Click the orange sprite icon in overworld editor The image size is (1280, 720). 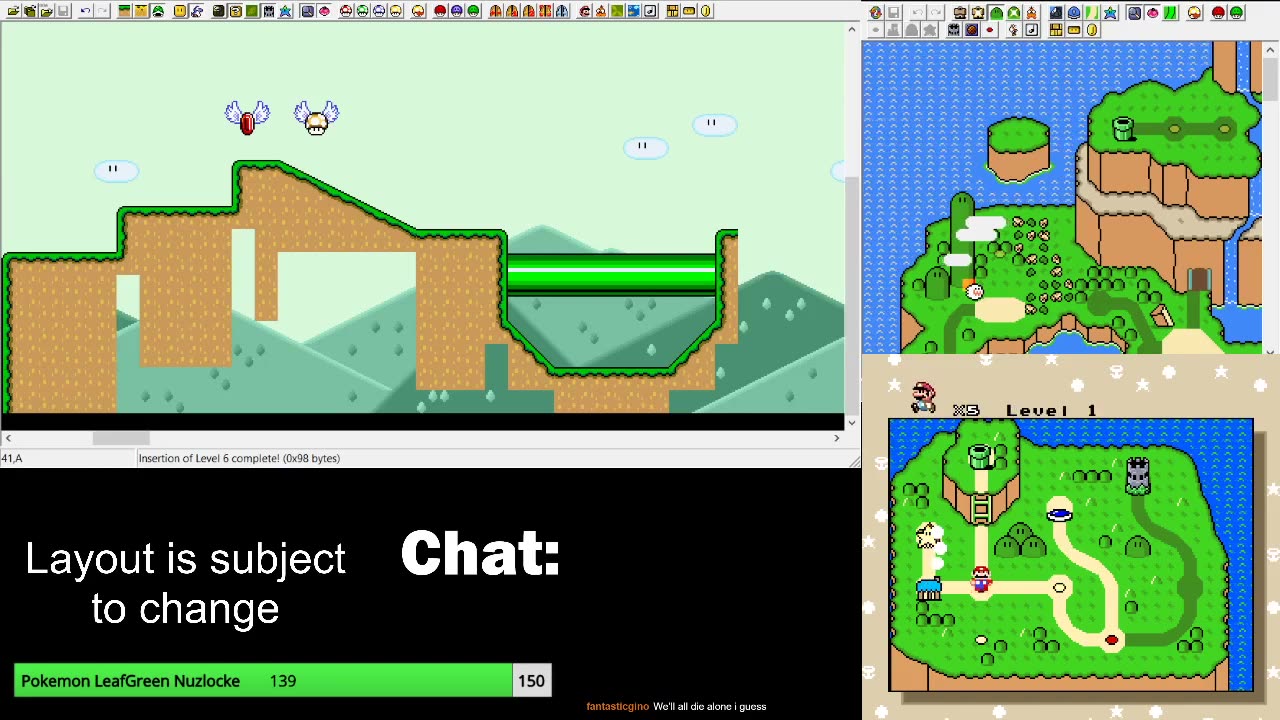pyautogui.click(x=1031, y=13)
